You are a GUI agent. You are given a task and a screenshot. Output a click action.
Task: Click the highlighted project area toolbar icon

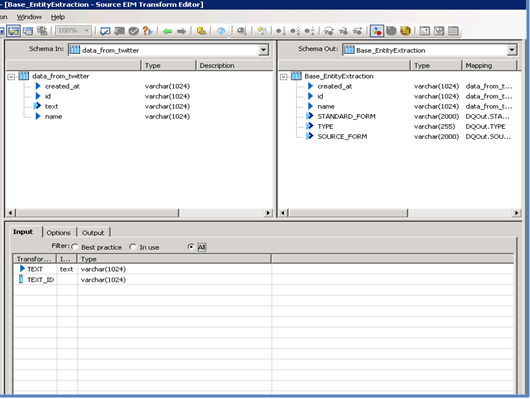(x=14, y=31)
